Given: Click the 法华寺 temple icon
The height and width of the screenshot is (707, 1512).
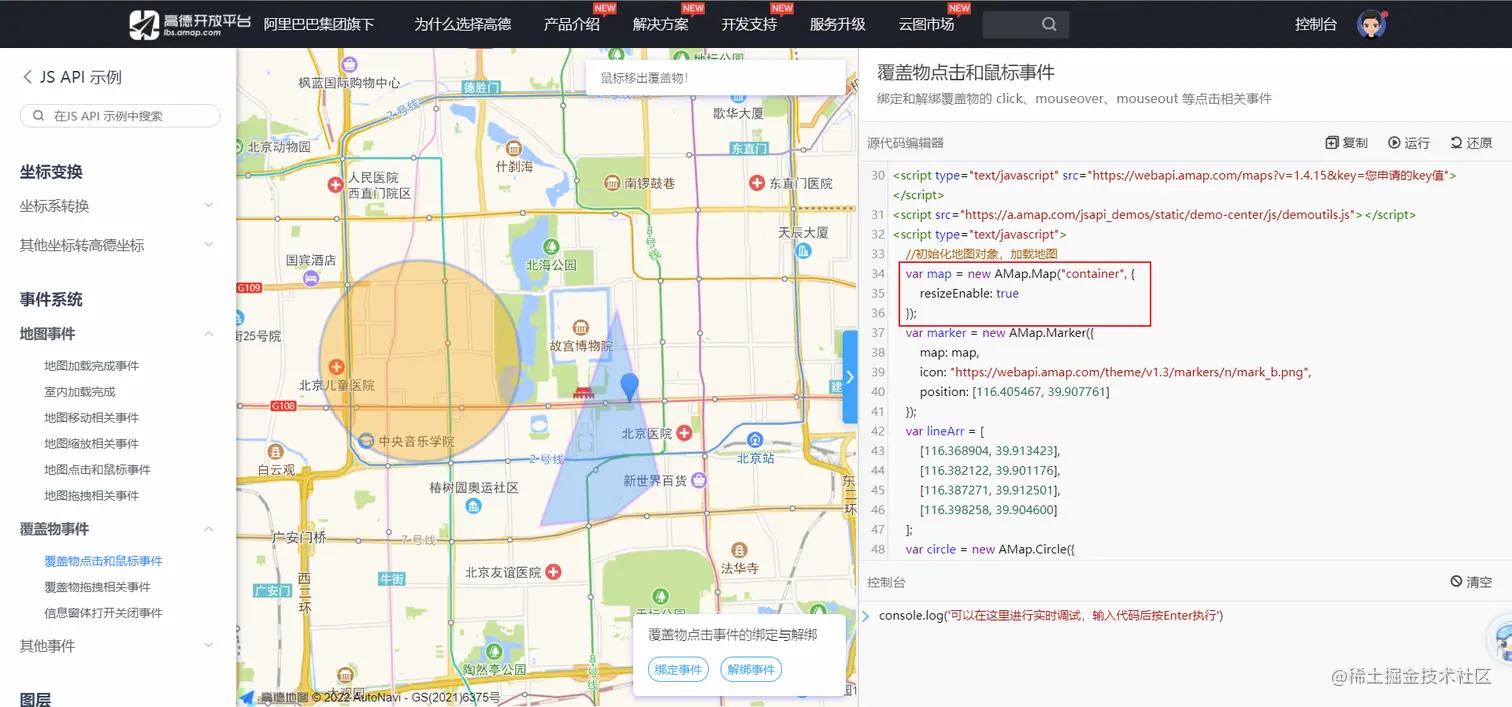Looking at the screenshot, I should tap(739, 550).
